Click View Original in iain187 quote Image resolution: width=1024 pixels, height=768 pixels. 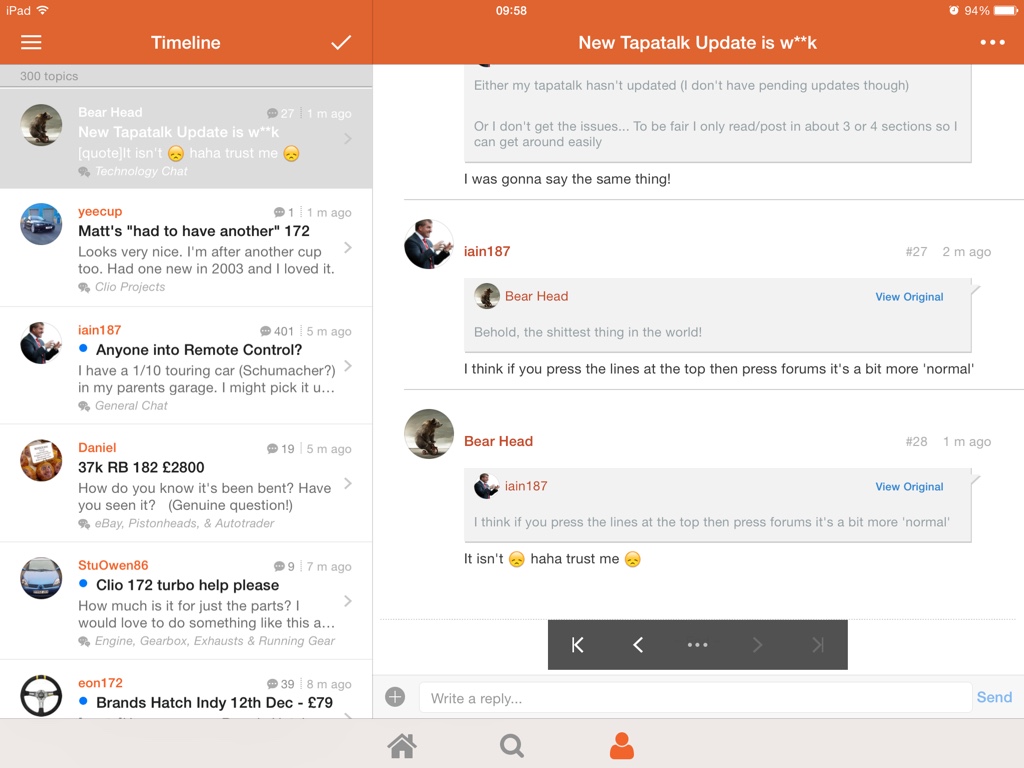909,487
